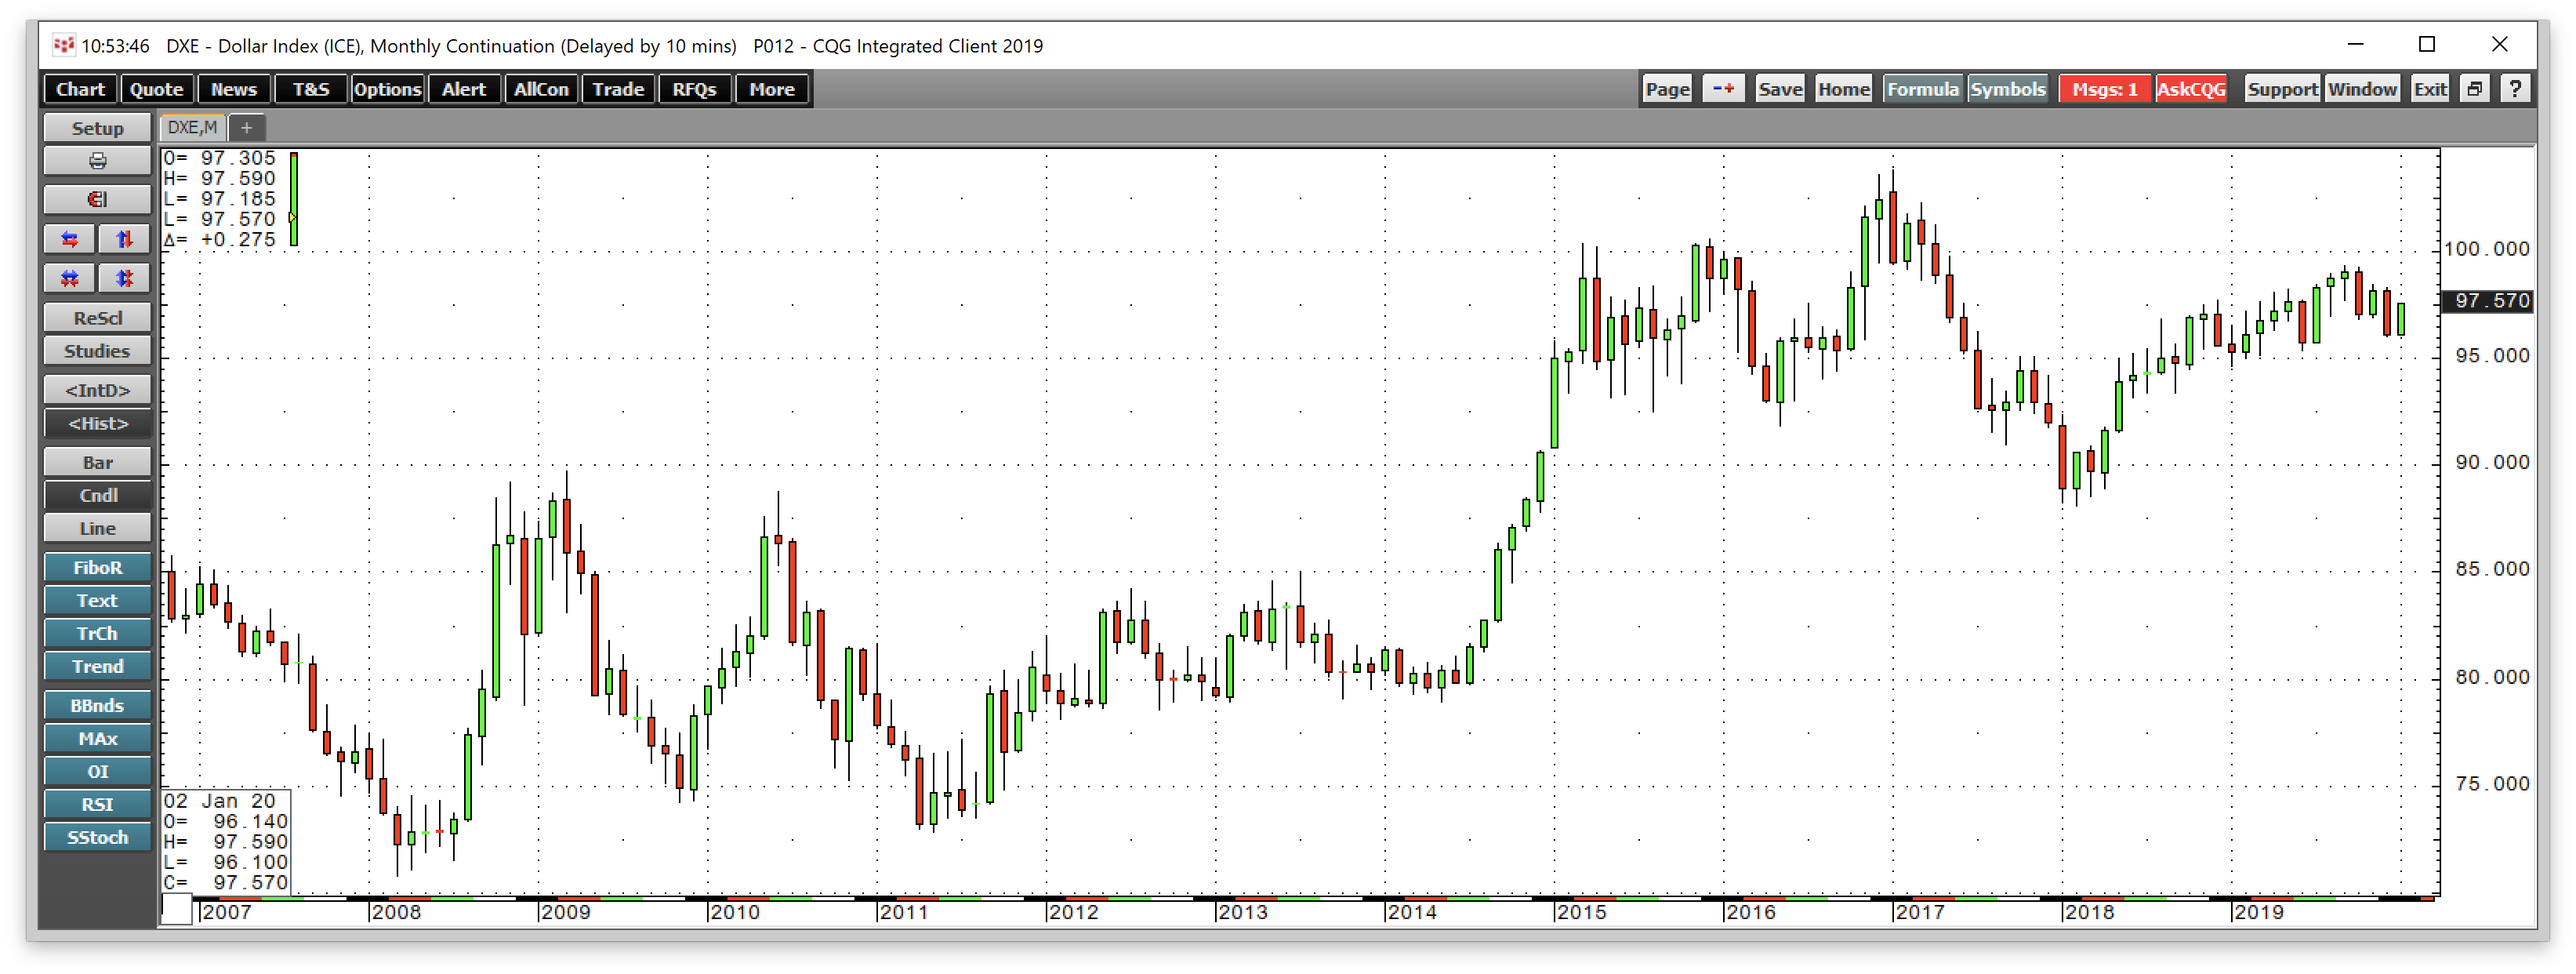Viewport: 2576px width, 974px height.
Task: Select the DXE,M chart tab
Action: 192,127
